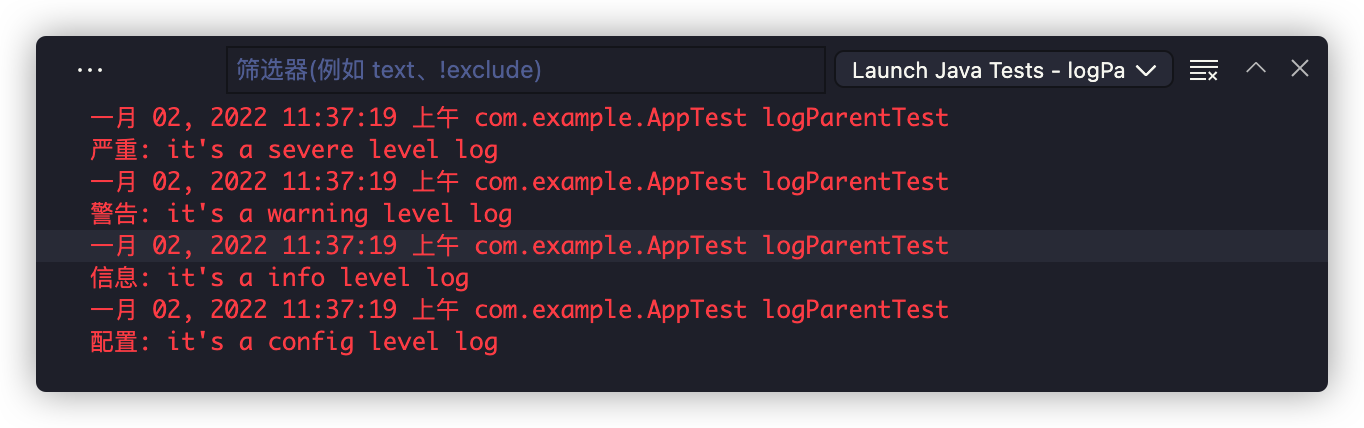Open the panel's more actions ellipsis menu
1364x428 pixels.
point(90,70)
